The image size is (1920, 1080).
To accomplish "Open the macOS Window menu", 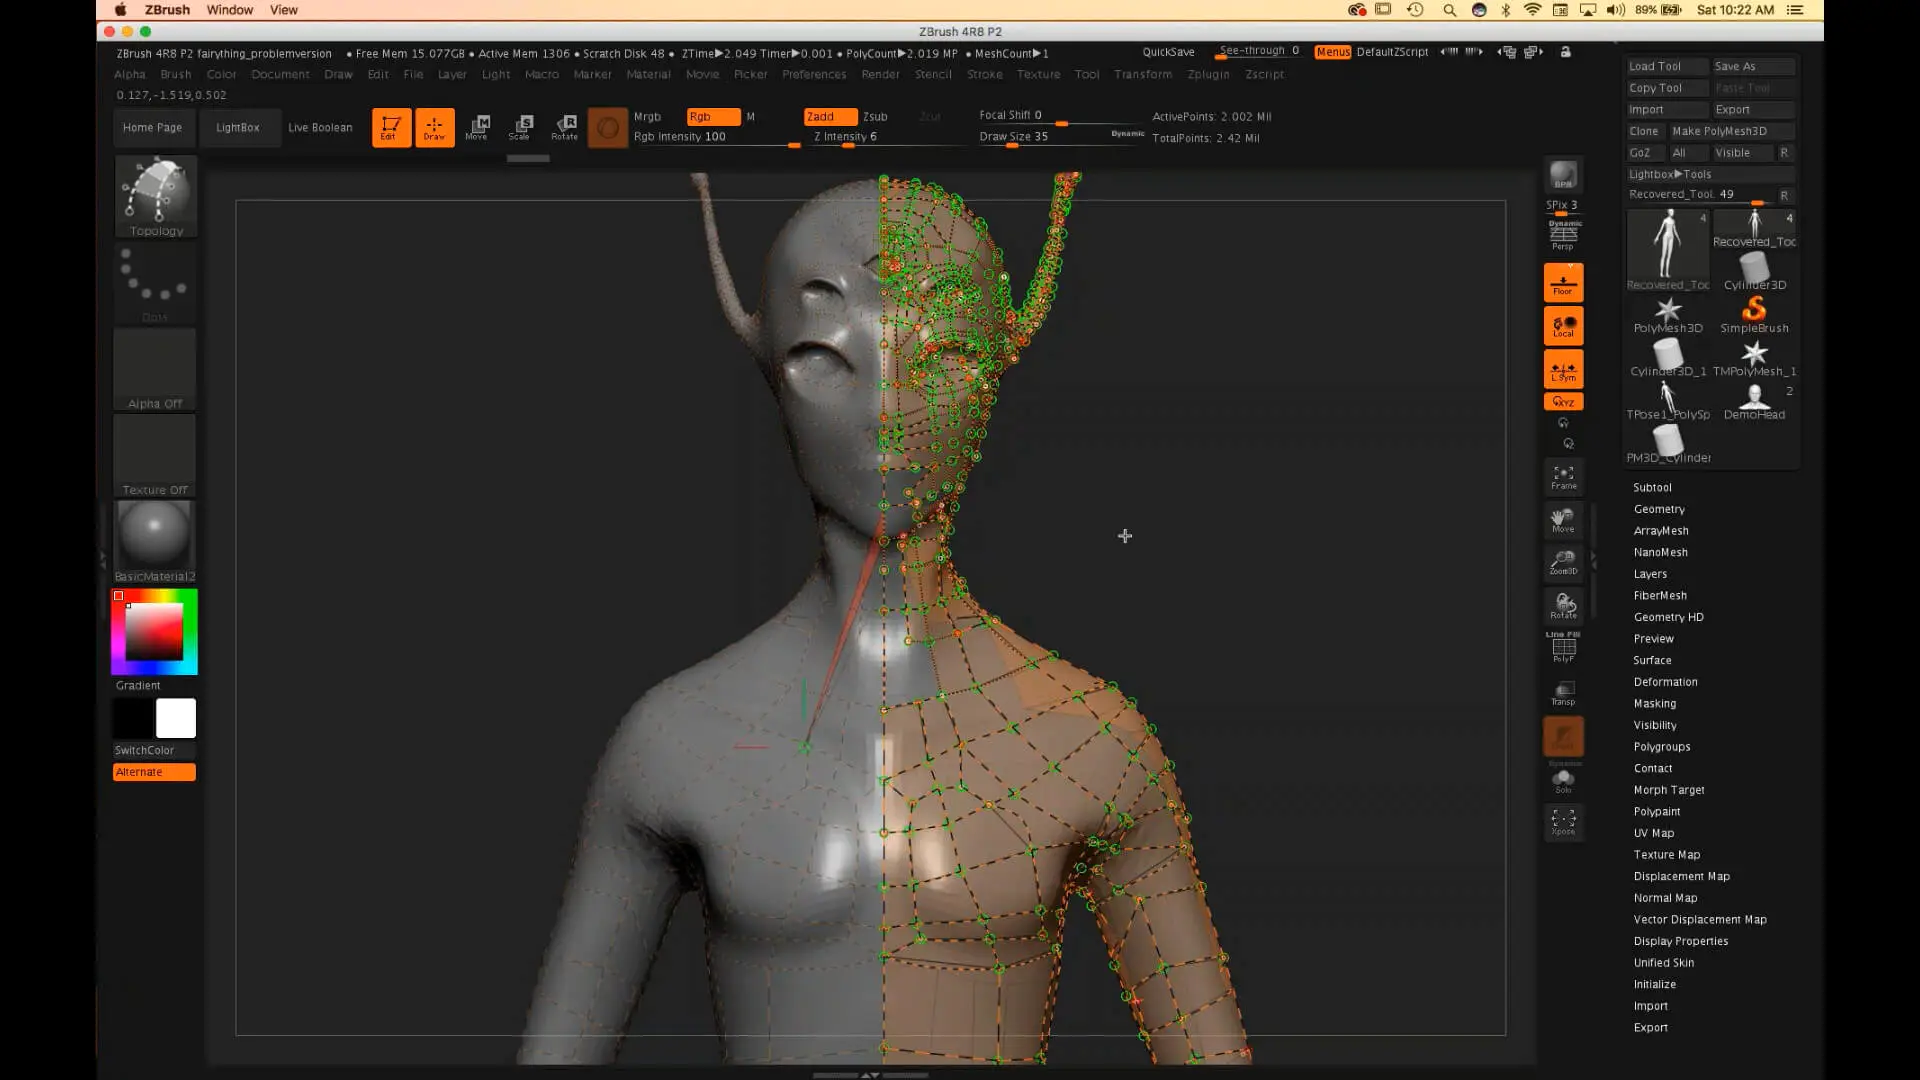I will point(229,10).
